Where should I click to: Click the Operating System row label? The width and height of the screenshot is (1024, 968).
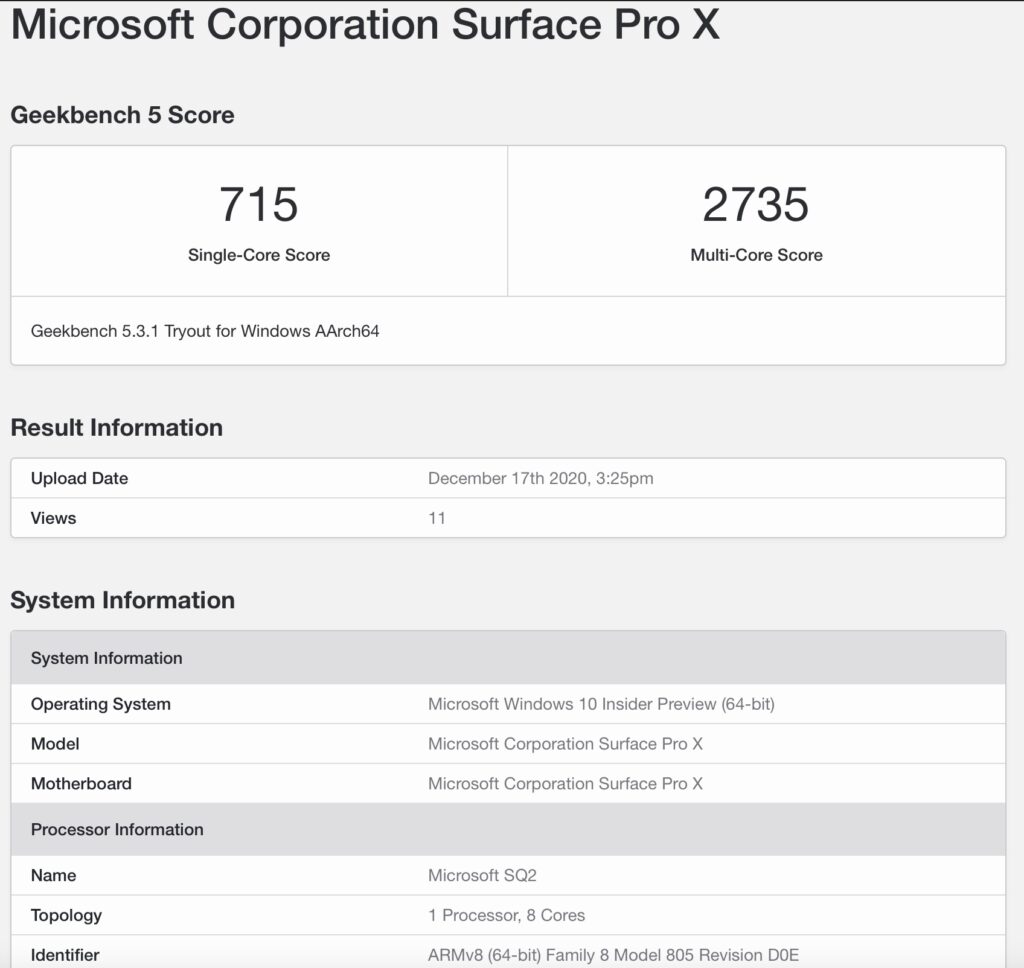coord(101,704)
